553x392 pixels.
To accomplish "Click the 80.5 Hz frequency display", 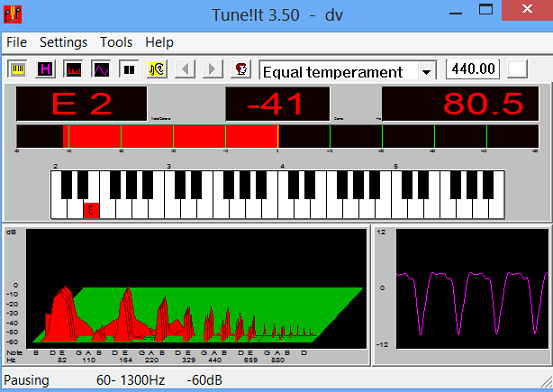I will tap(460, 104).
